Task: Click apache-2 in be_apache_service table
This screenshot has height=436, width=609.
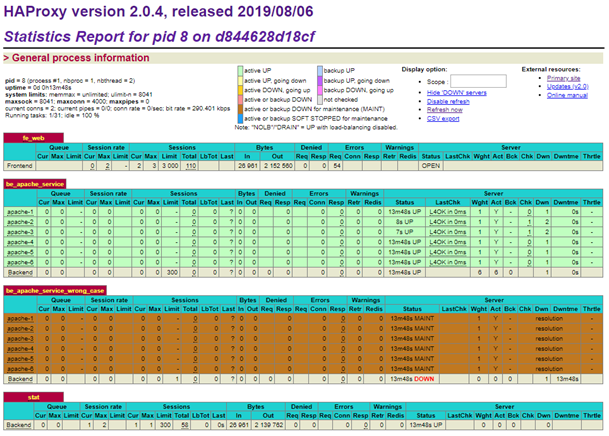Action: tap(20, 222)
